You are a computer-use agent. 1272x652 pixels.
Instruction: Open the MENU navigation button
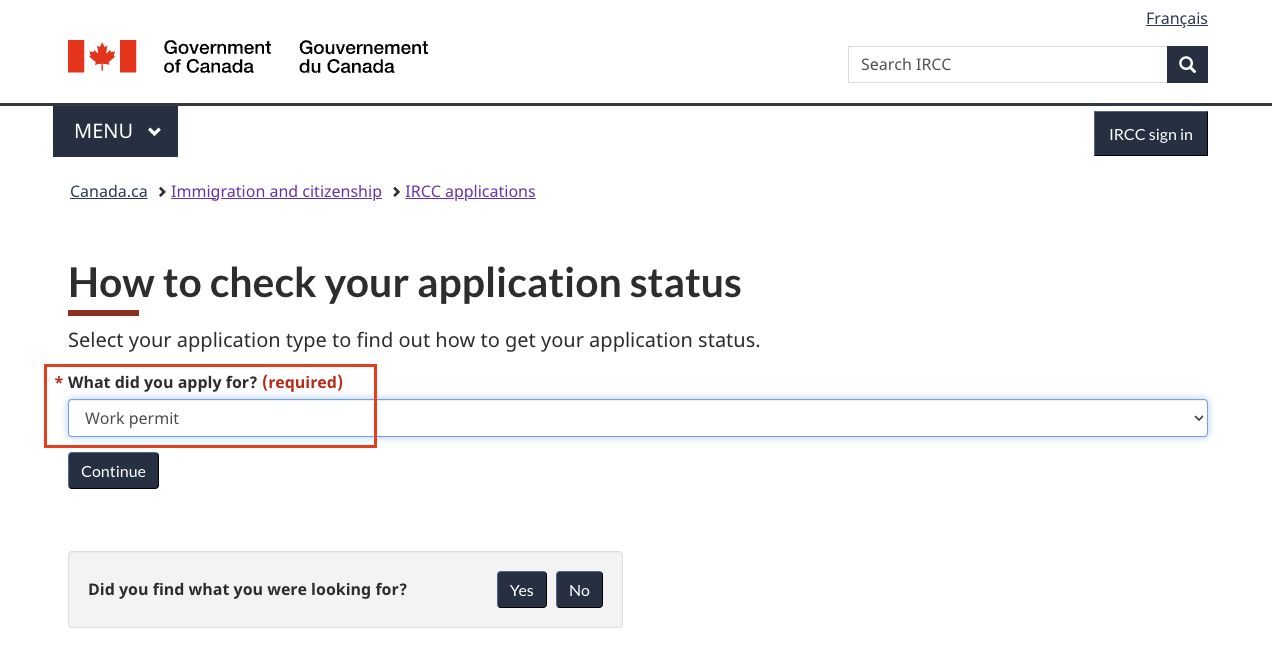tap(115, 132)
